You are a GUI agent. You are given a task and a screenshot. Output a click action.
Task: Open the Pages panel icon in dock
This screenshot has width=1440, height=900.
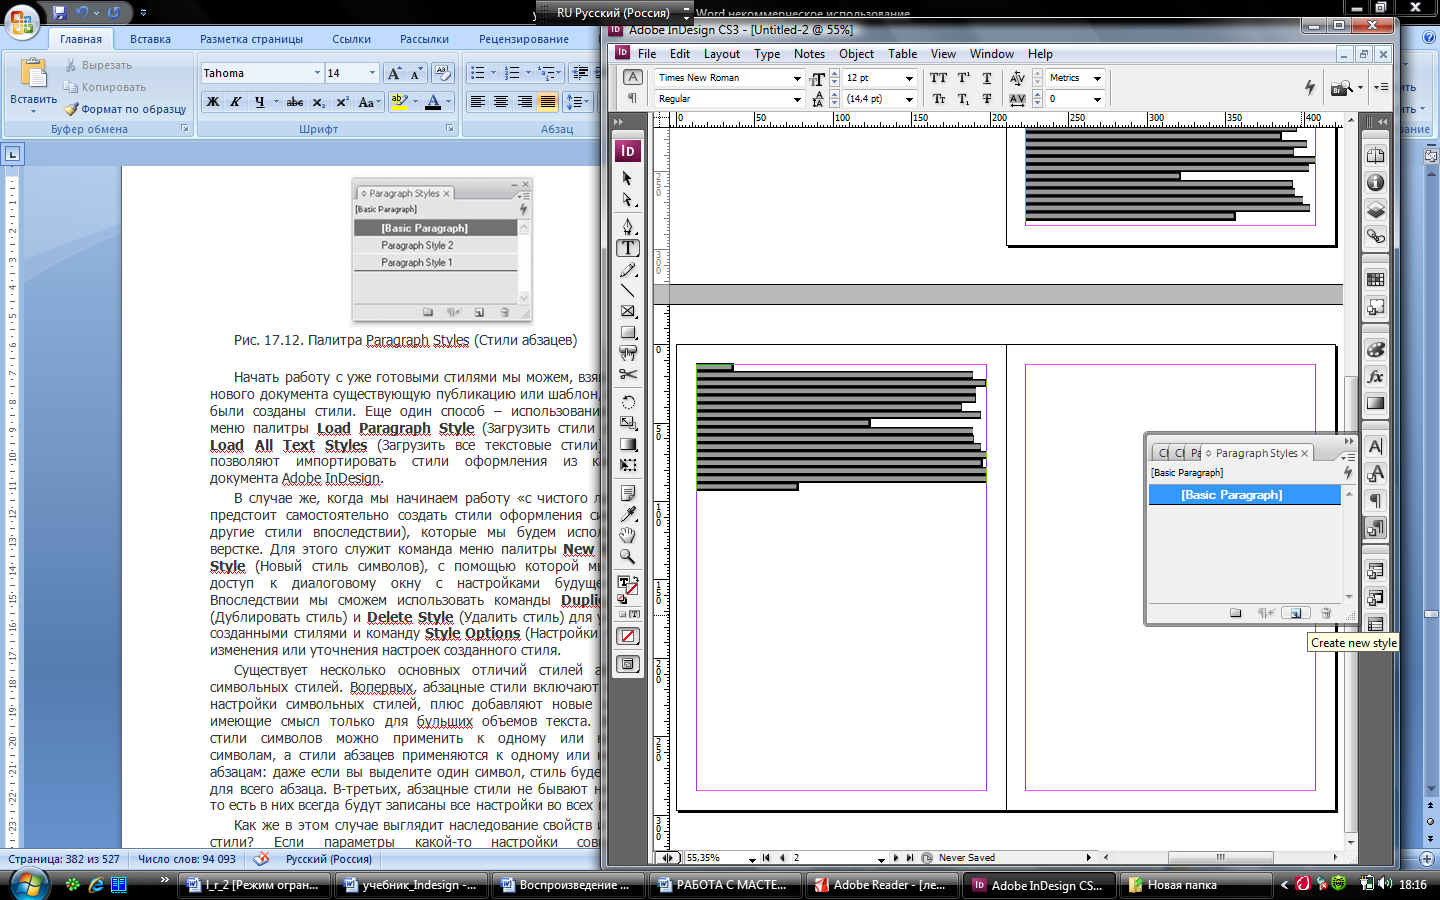click(x=1376, y=155)
